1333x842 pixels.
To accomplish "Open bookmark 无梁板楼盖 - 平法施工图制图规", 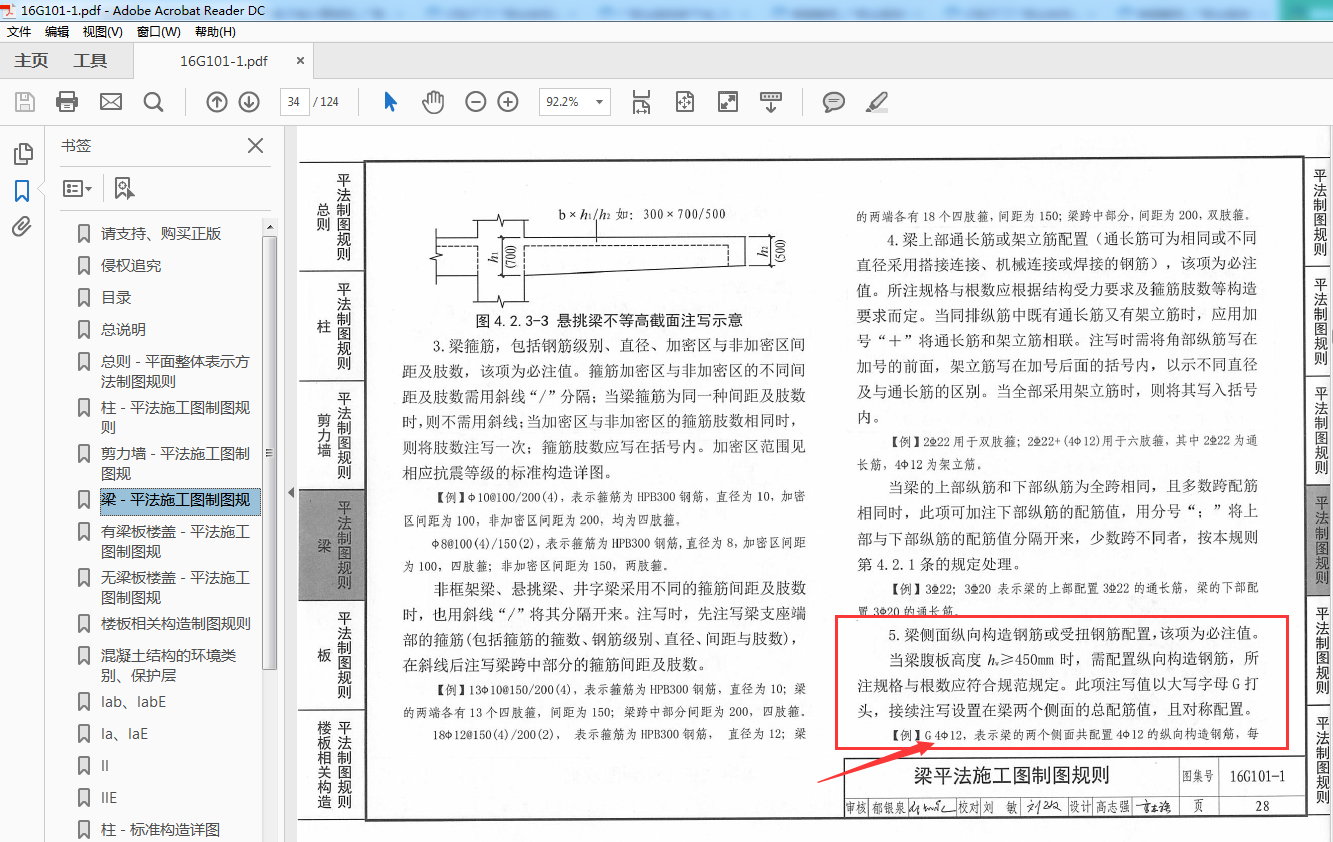I will point(175,587).
